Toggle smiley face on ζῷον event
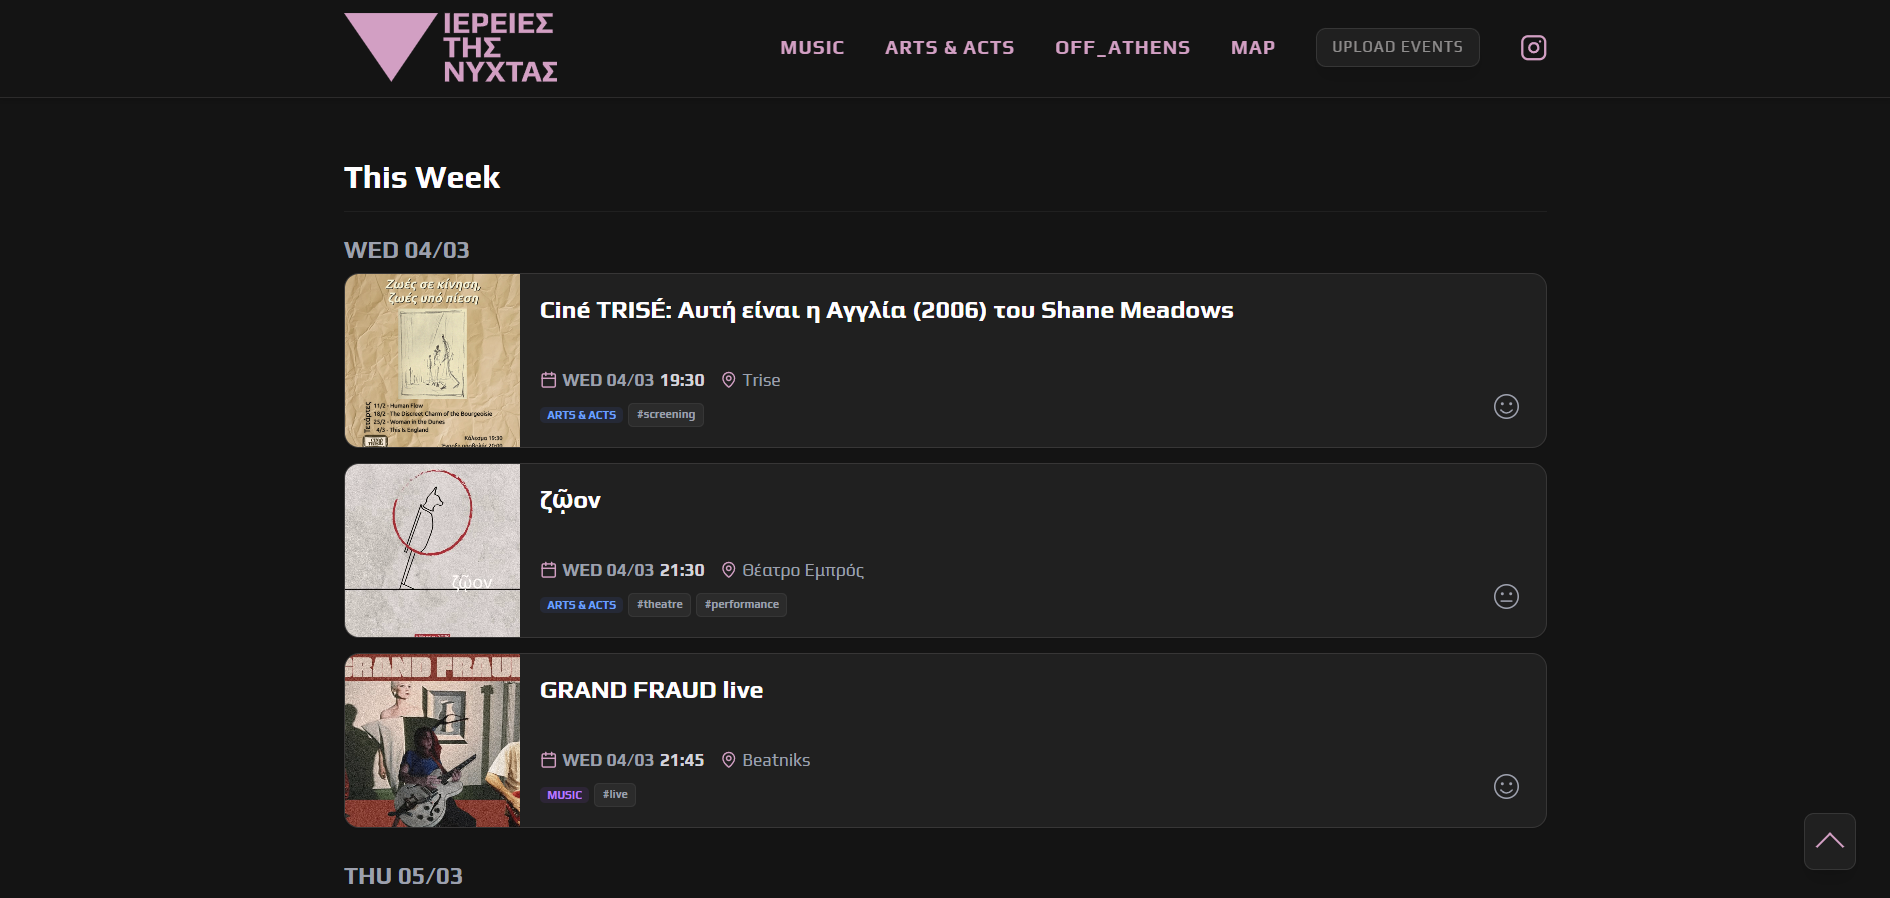 (x=1506, y=596)
